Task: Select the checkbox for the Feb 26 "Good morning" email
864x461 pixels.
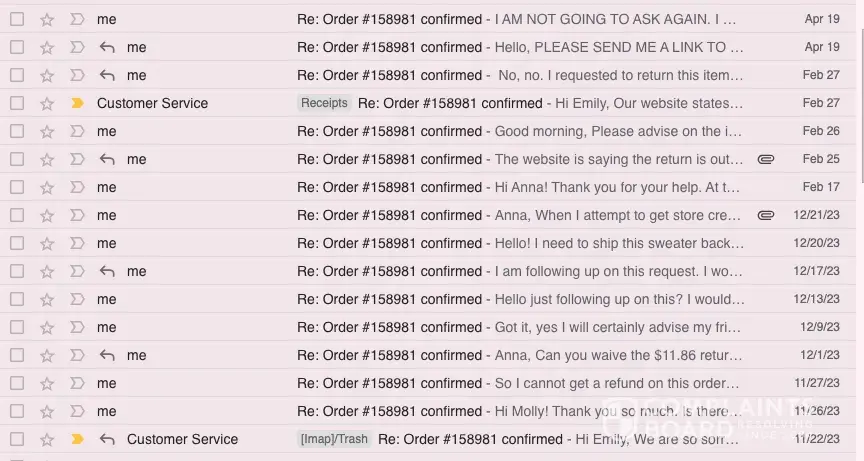Action: [x=17, y=131]
